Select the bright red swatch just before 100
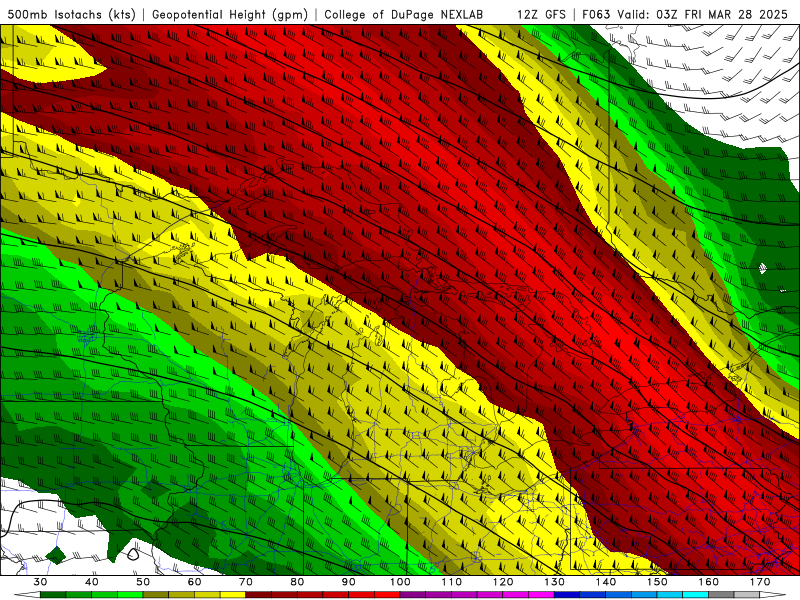800x600 pixels. tap(387, 595)
